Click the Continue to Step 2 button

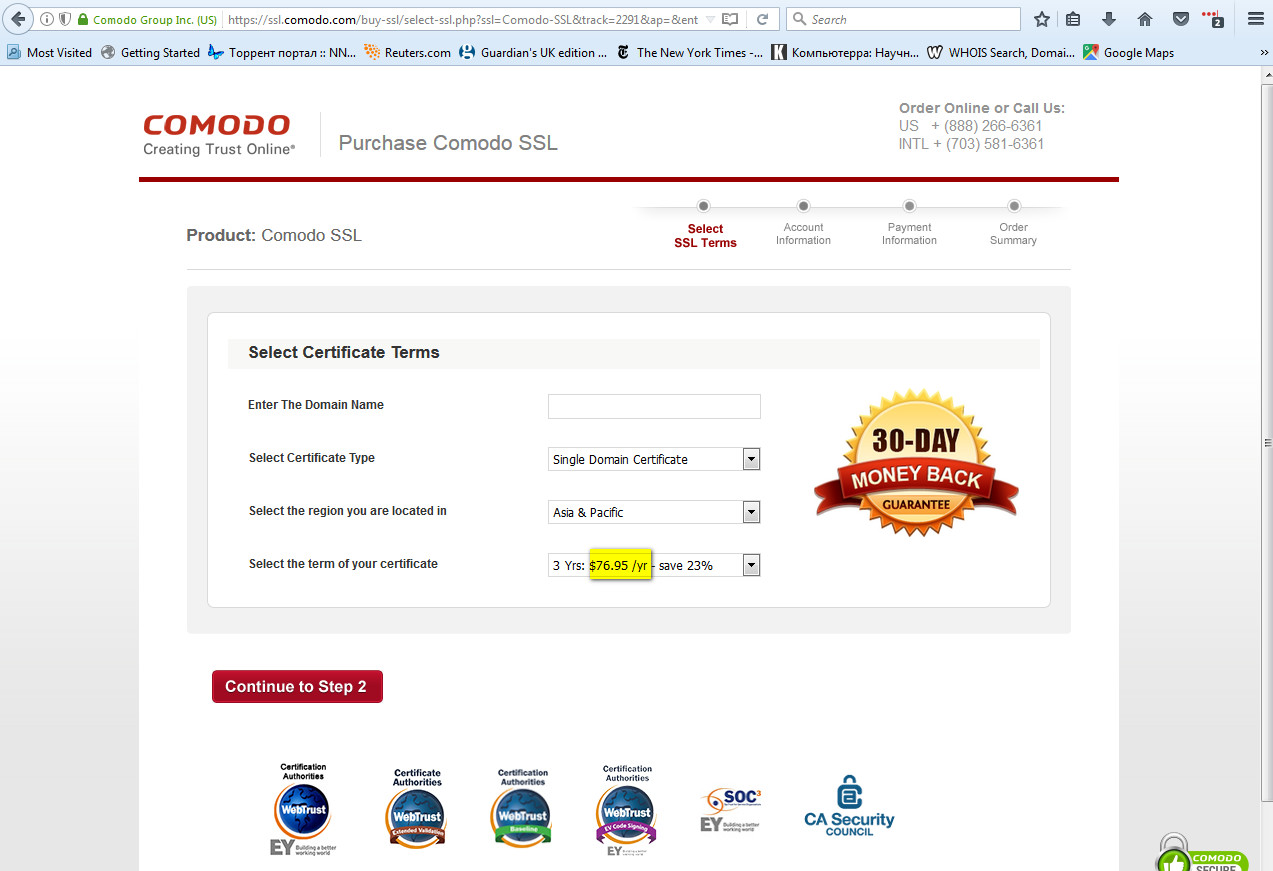click(x=297, y=687)
